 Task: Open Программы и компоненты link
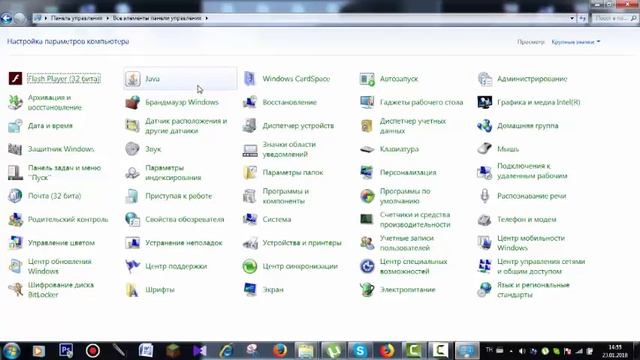click(x=286, y=196)
